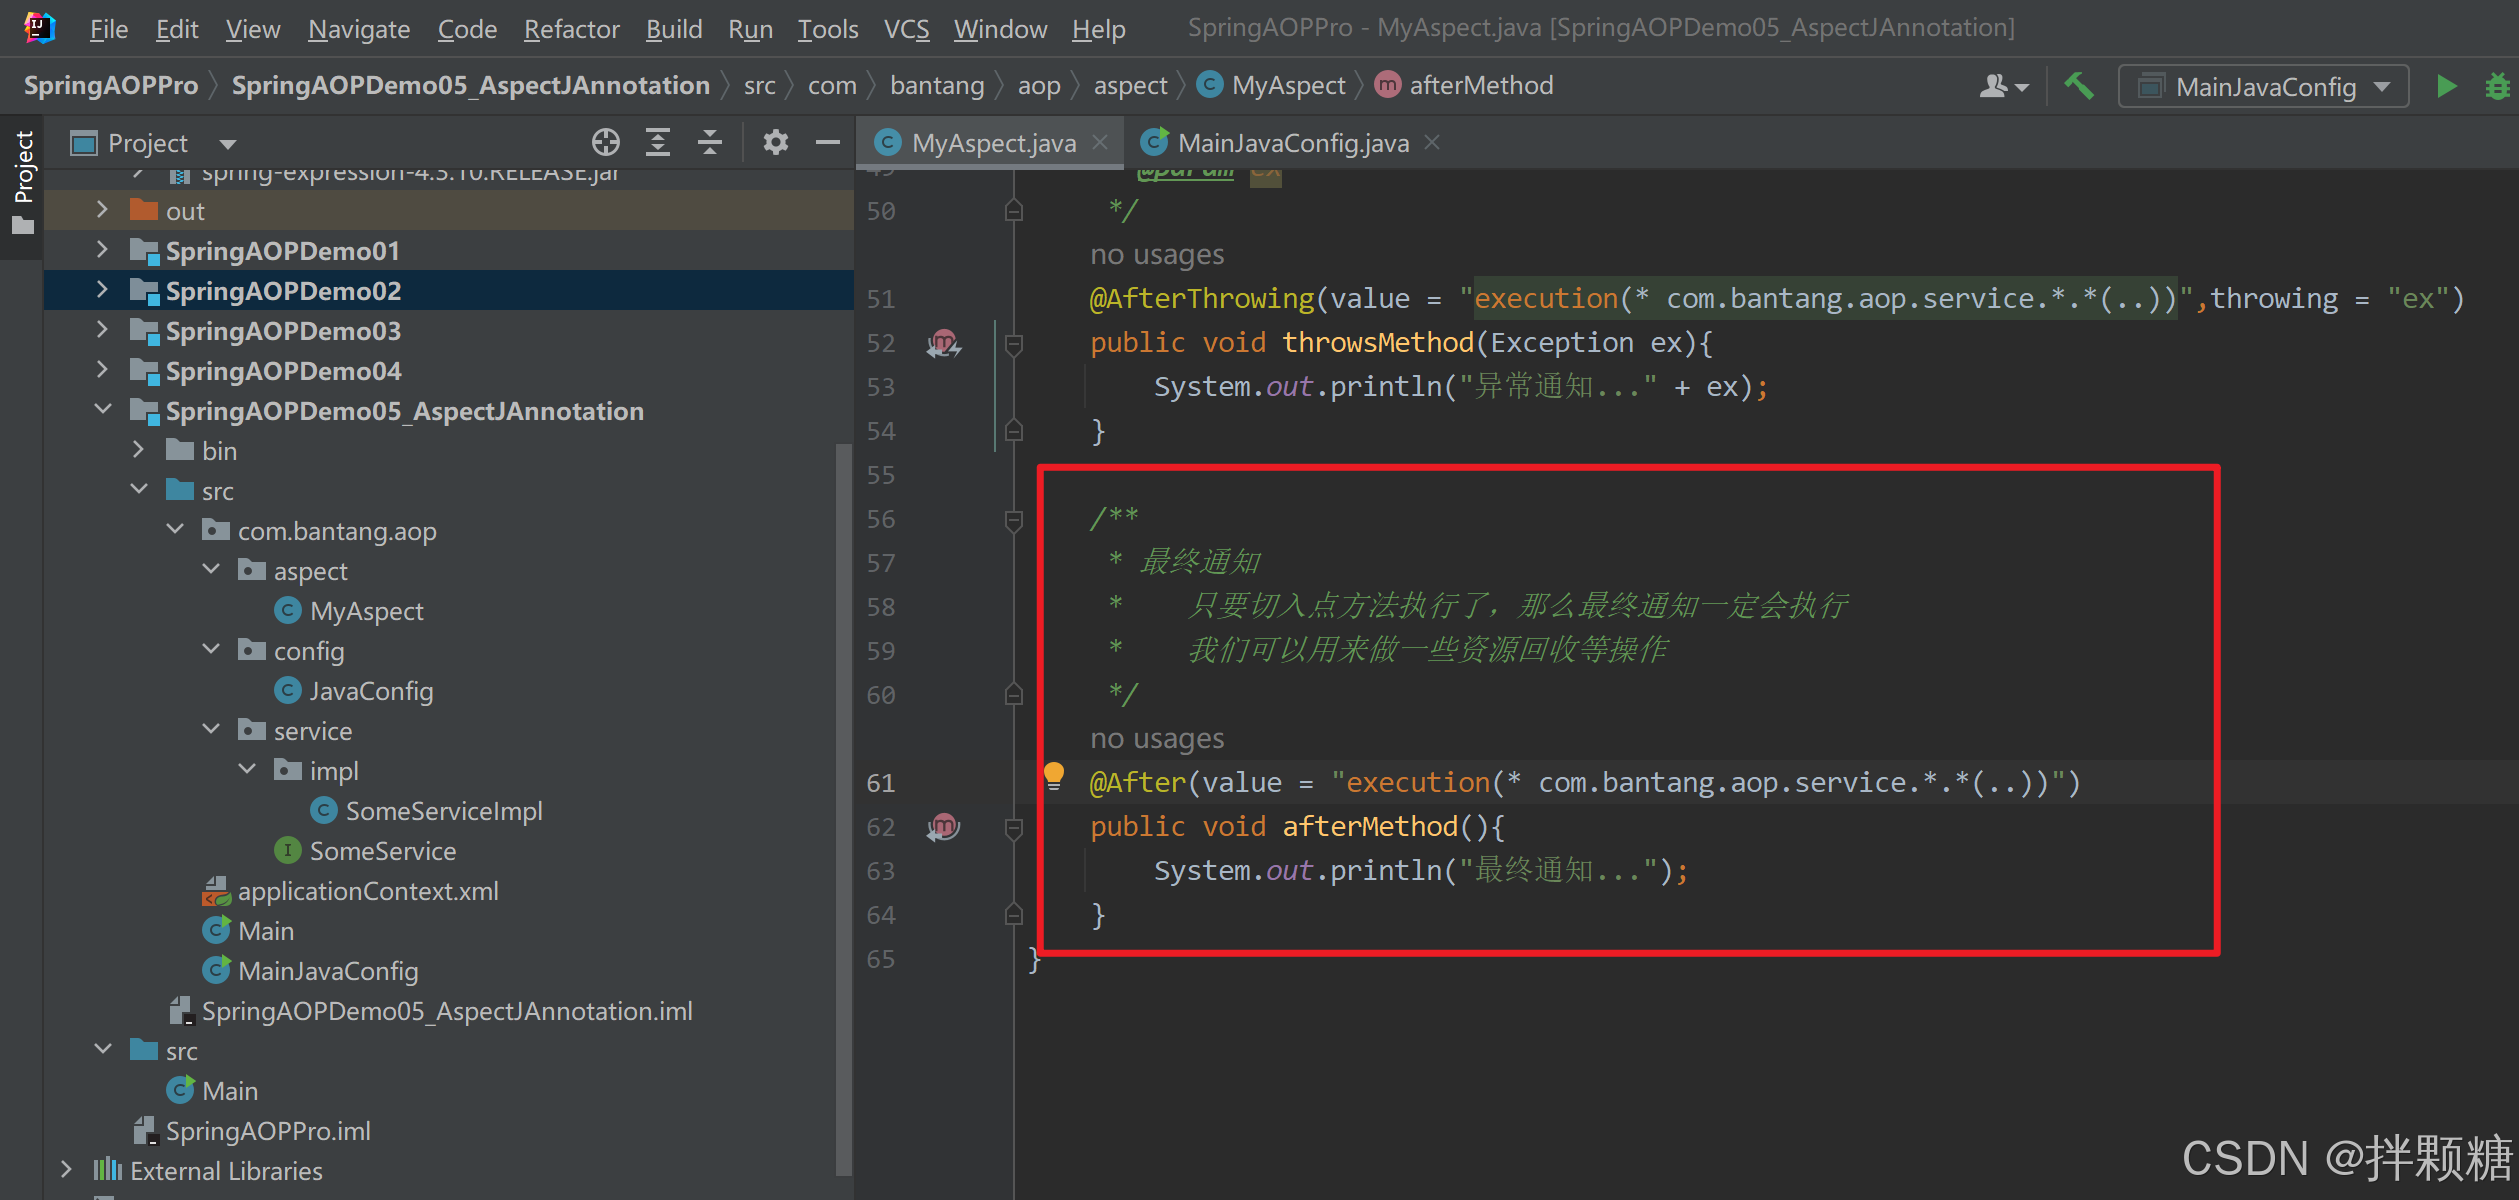
Task: Click the aspect breadcrumb in navigation bar
Action: pos(1129,86)
